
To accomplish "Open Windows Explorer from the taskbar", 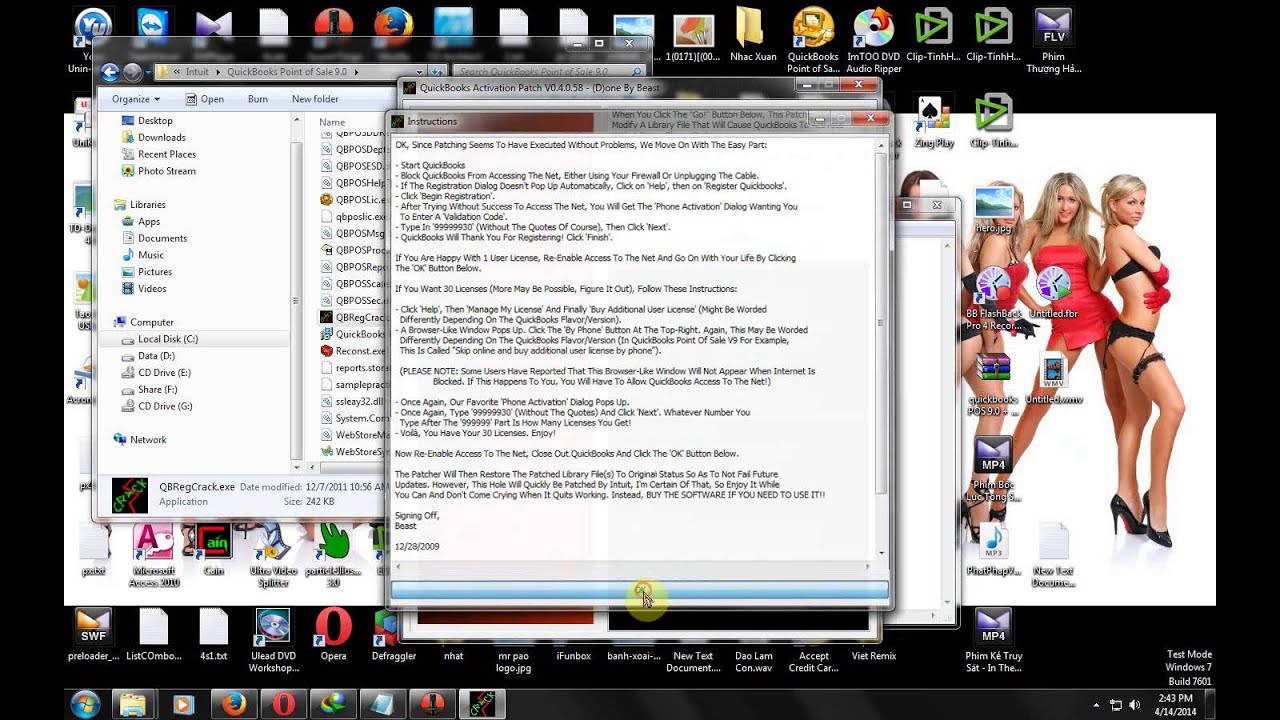I will click(x=132, y=704).
